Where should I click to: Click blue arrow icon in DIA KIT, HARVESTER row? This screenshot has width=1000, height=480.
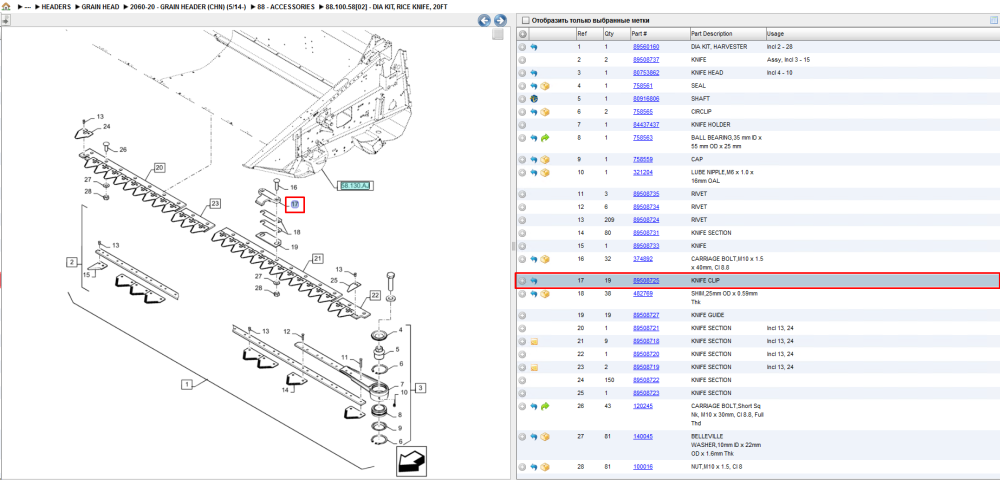[534, 47]
